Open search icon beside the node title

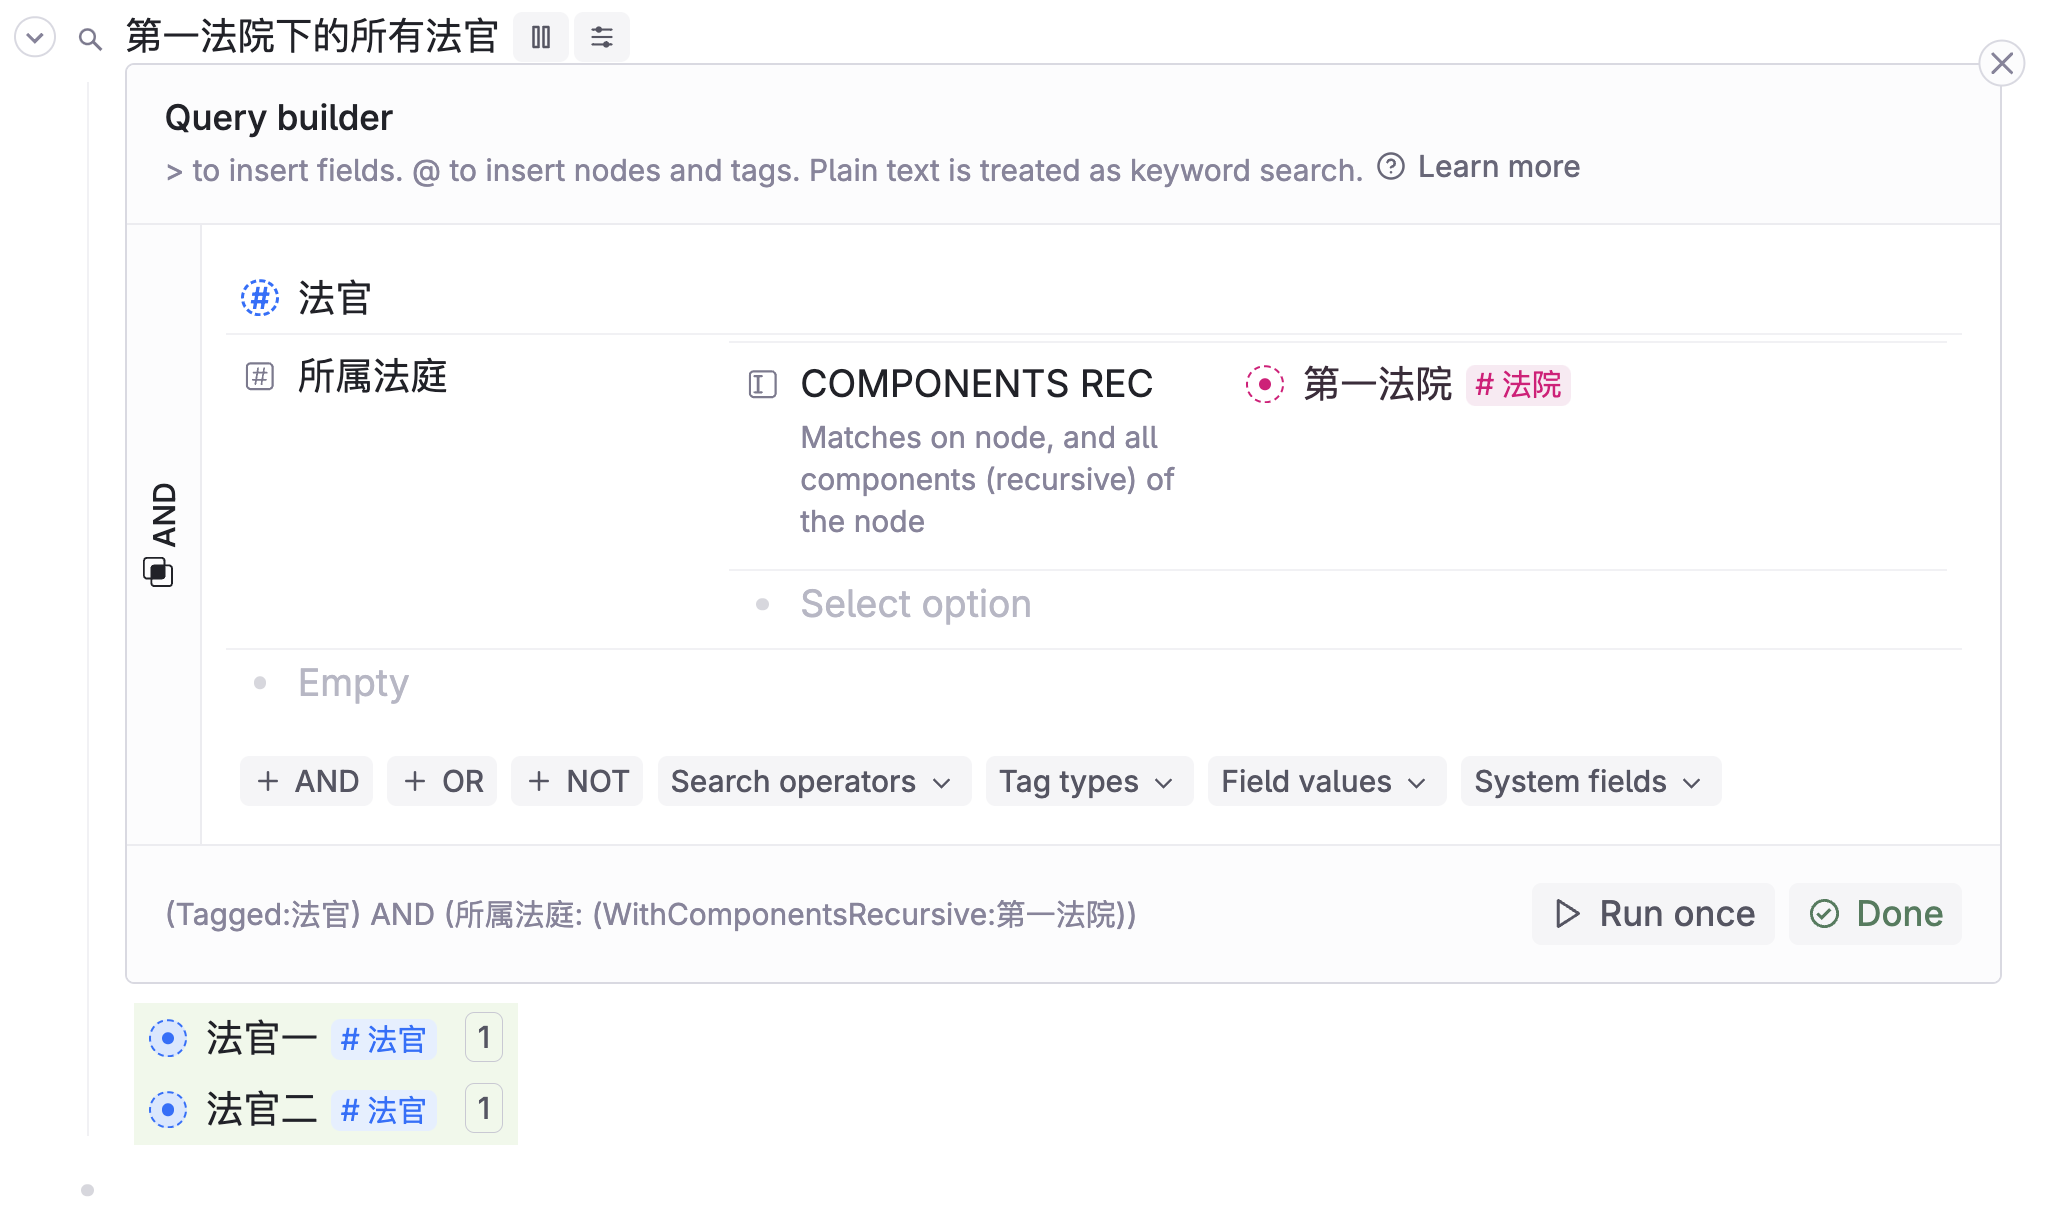89,37
